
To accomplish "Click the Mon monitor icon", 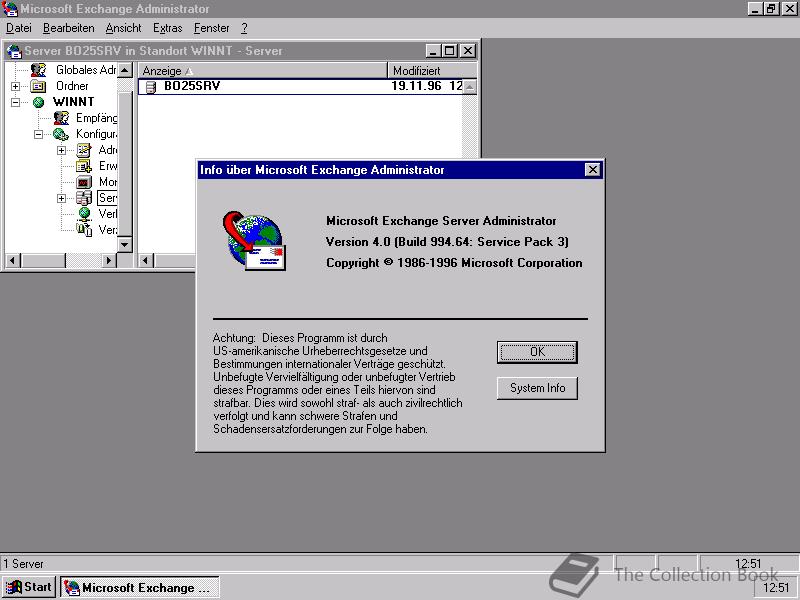I will pyautogui.click(x=84, y=182).
